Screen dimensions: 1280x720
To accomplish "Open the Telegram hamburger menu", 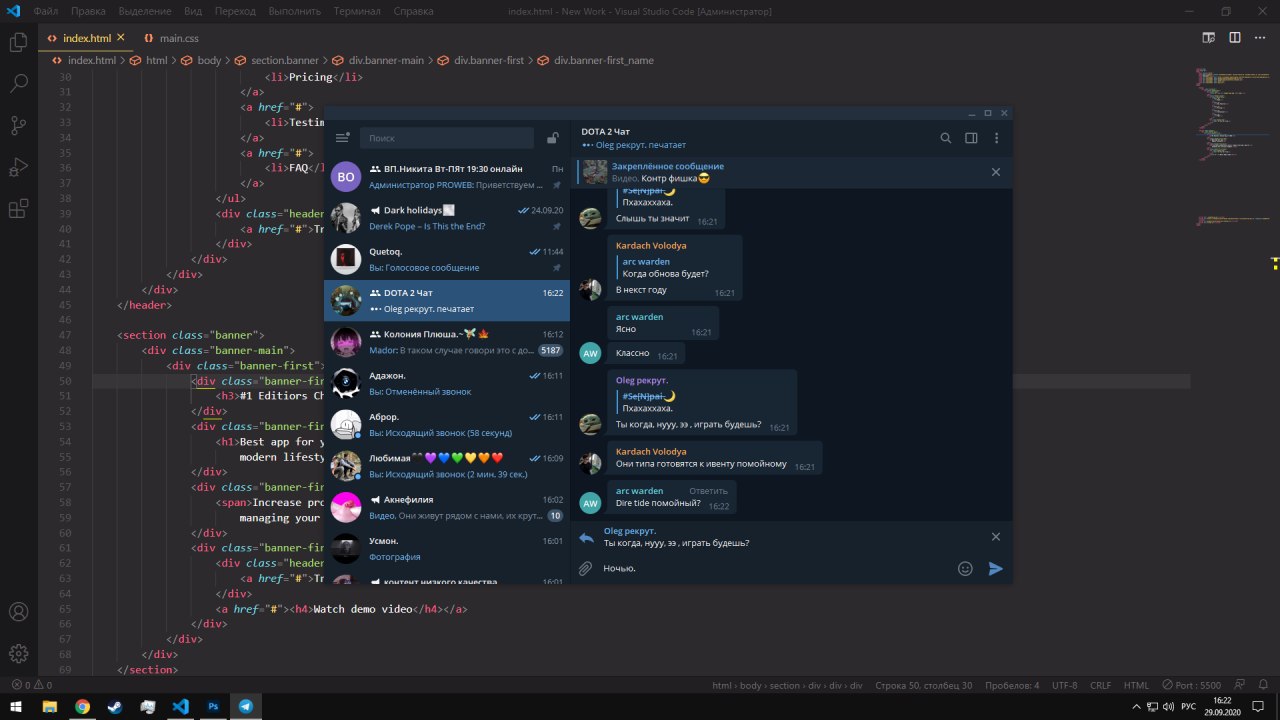I will tap(342, 138).
